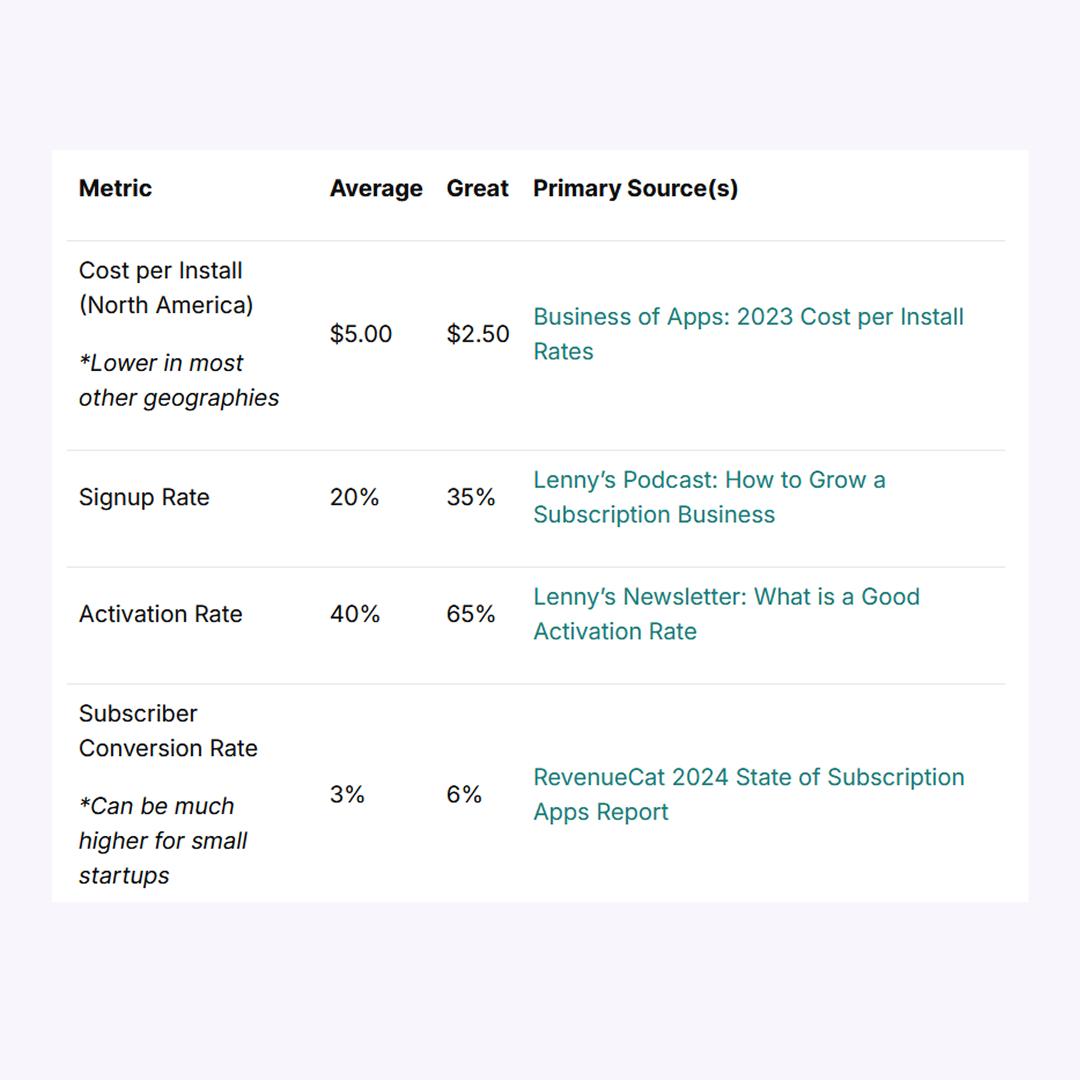Select the Subscriber Conversion Rate cell
The image size is (1080, 1080).
tap(168, 731)
